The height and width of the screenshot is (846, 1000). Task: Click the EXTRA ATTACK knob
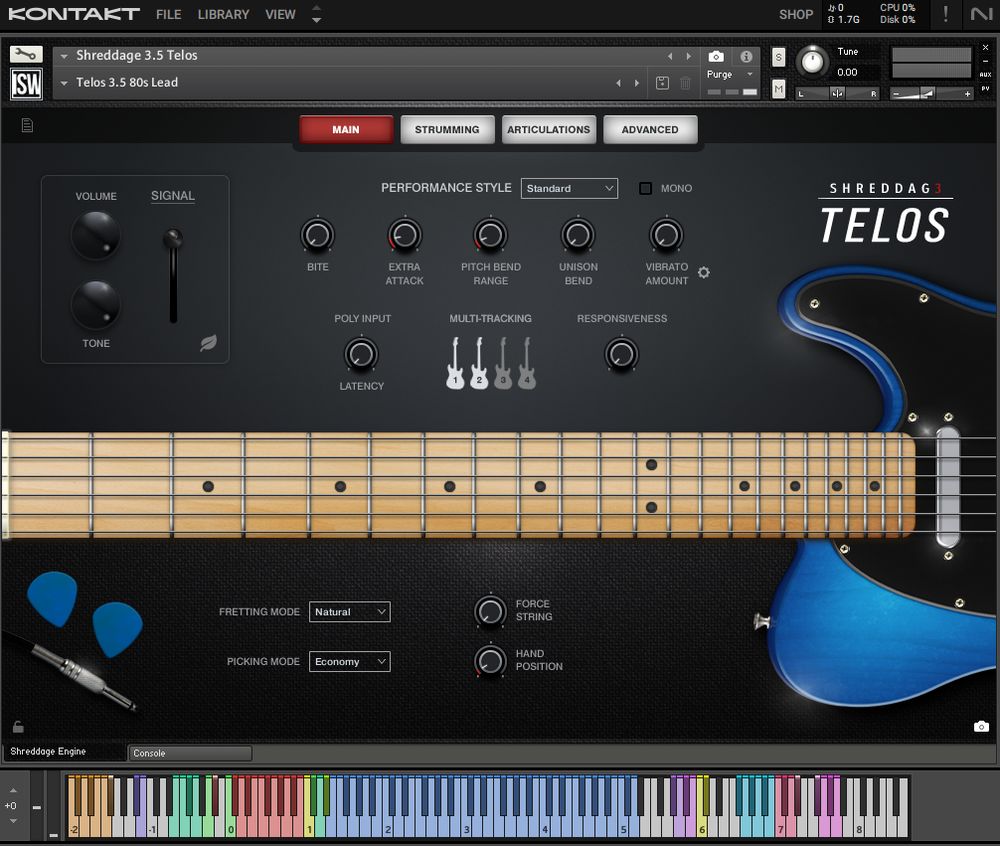coord(404,235)
